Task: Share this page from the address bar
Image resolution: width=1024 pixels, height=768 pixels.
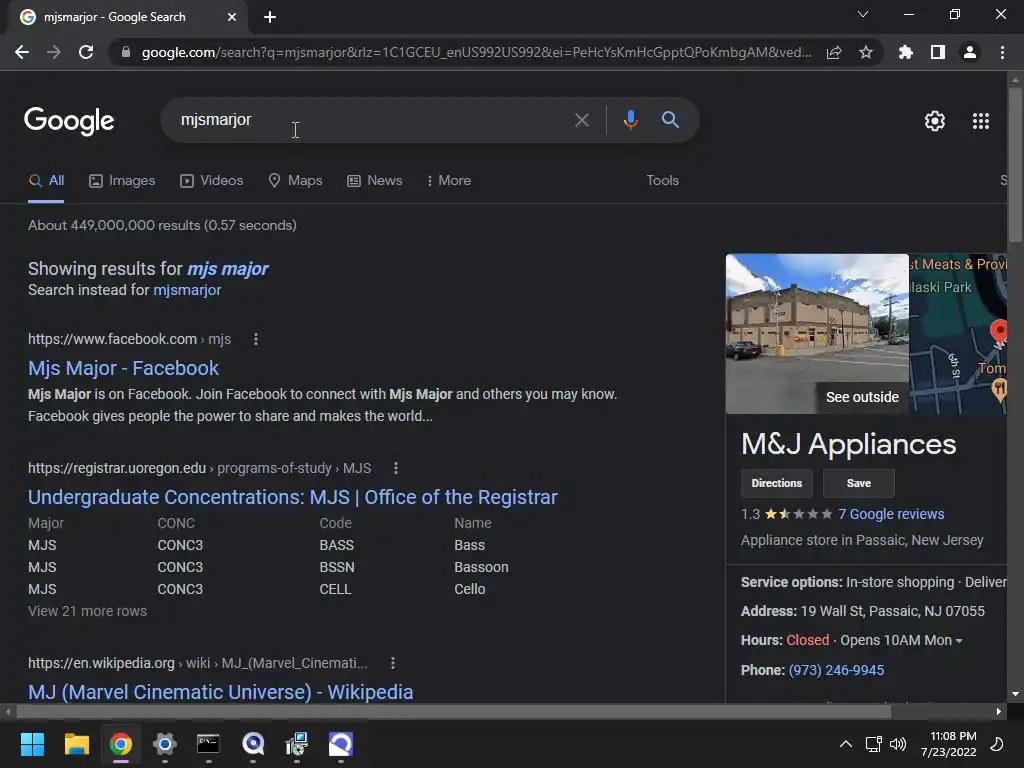Action: click(x=834, y=52)
